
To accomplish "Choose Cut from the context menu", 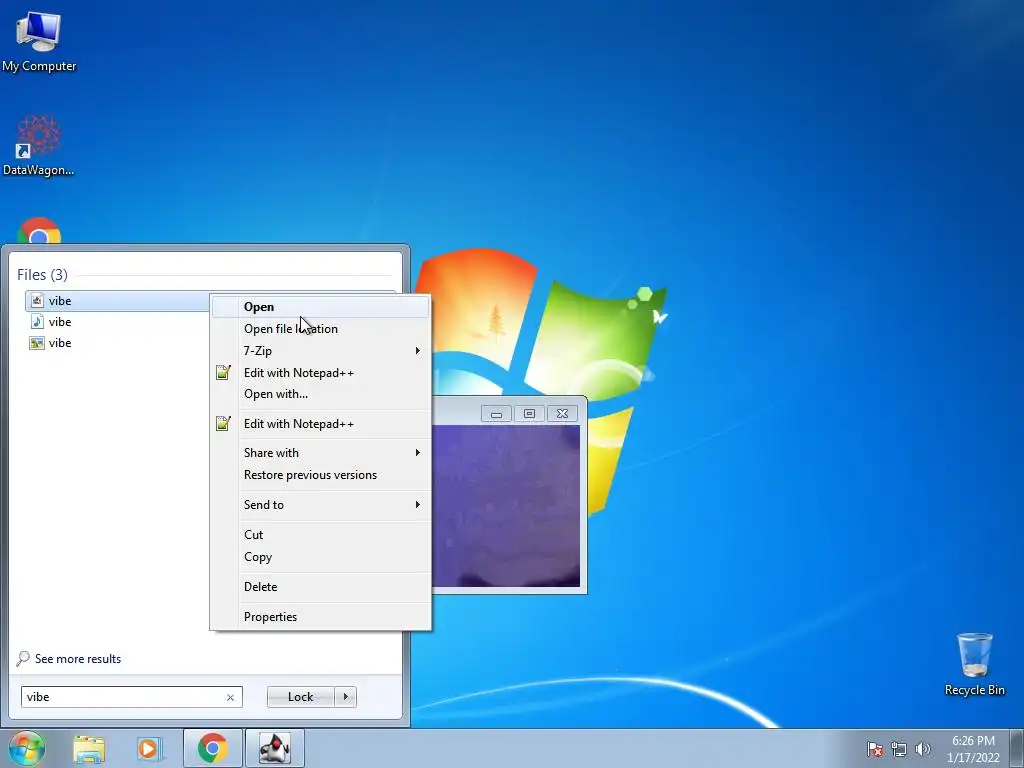I will (321, 535).
